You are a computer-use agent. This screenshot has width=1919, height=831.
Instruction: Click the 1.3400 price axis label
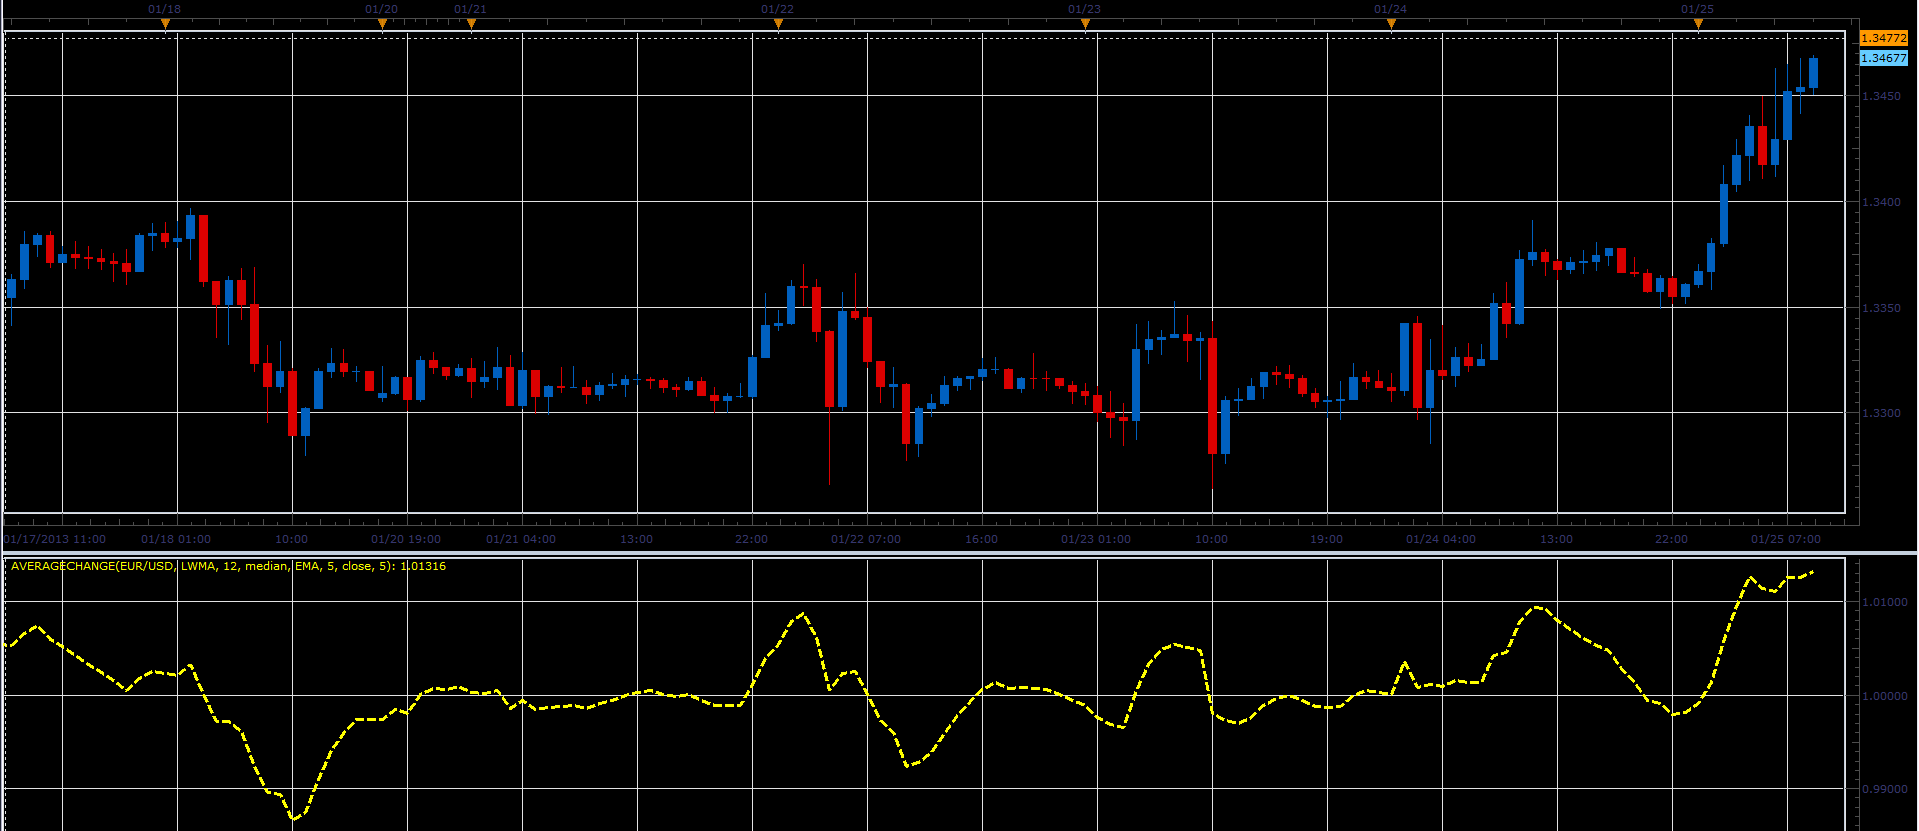pyautogui.click(x=1881, y=202)
